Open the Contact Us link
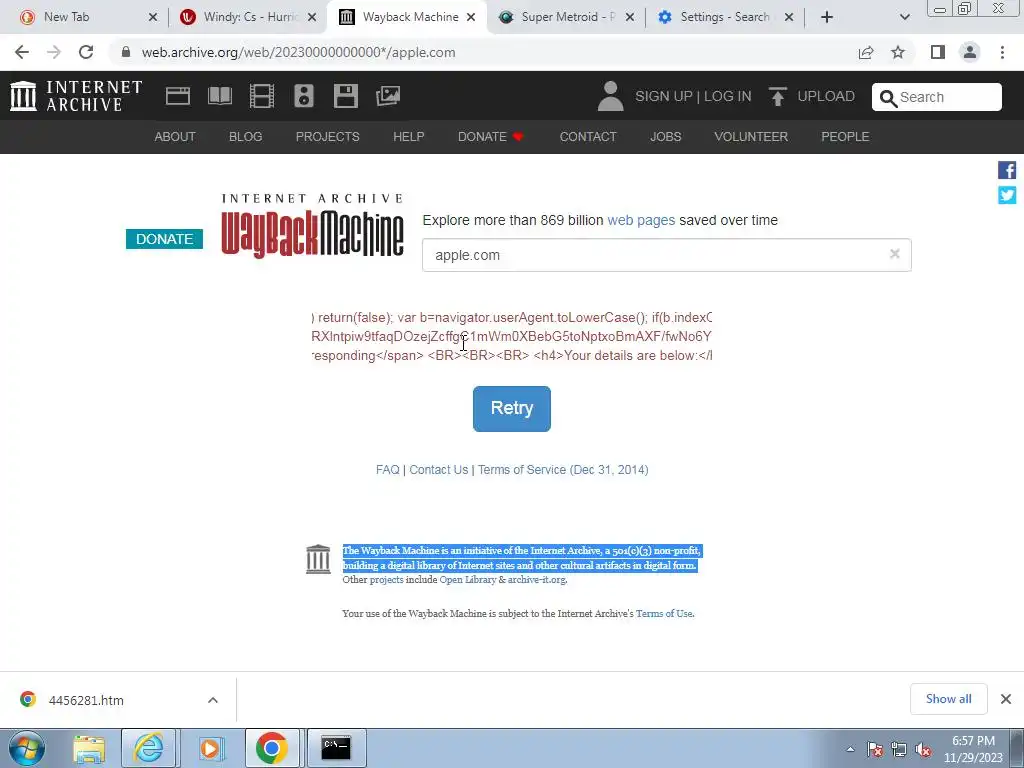The width and height of the screenshot is (1024, 768). 439,470
